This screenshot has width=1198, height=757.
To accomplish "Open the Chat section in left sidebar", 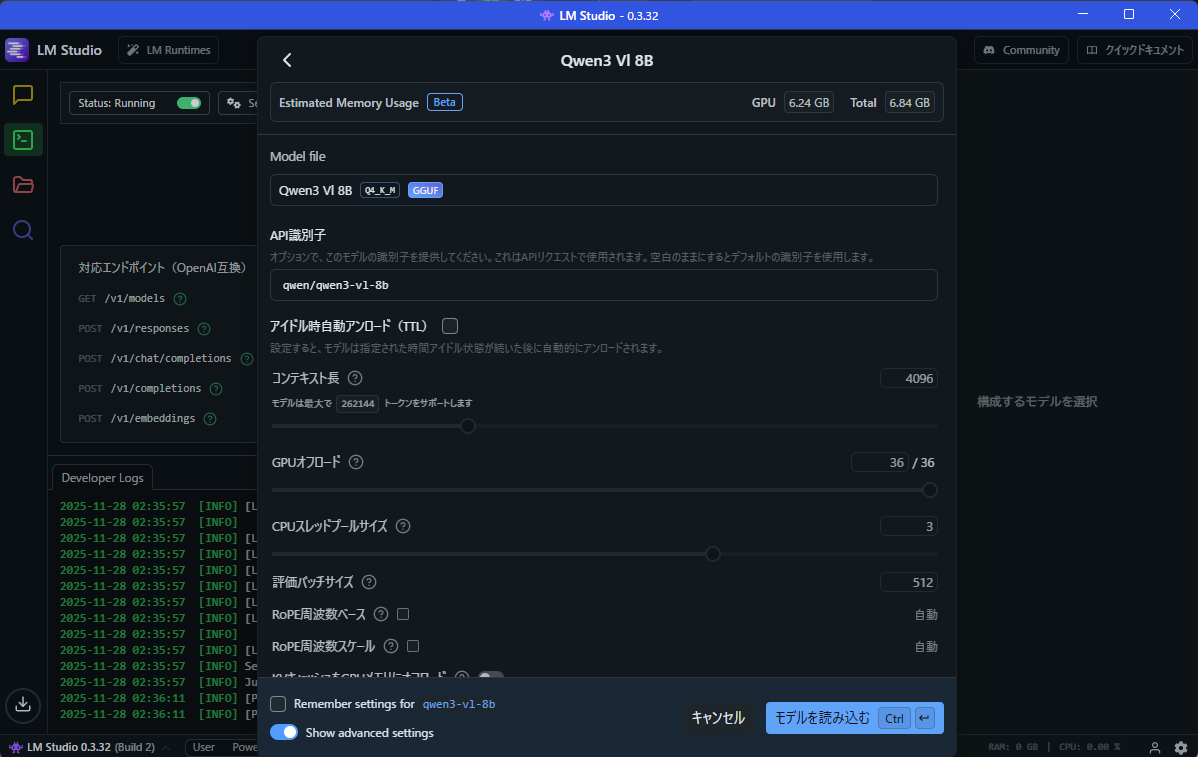I will [x=23, y=95].
